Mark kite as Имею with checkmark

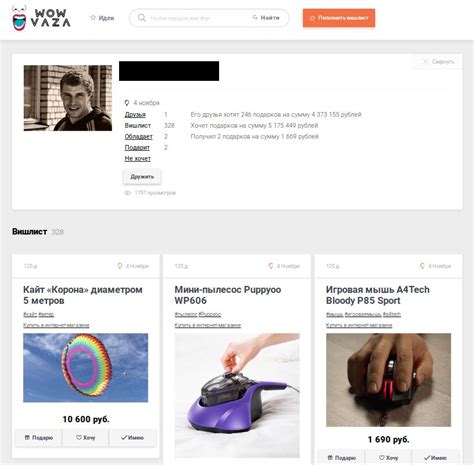click(133, 438)
